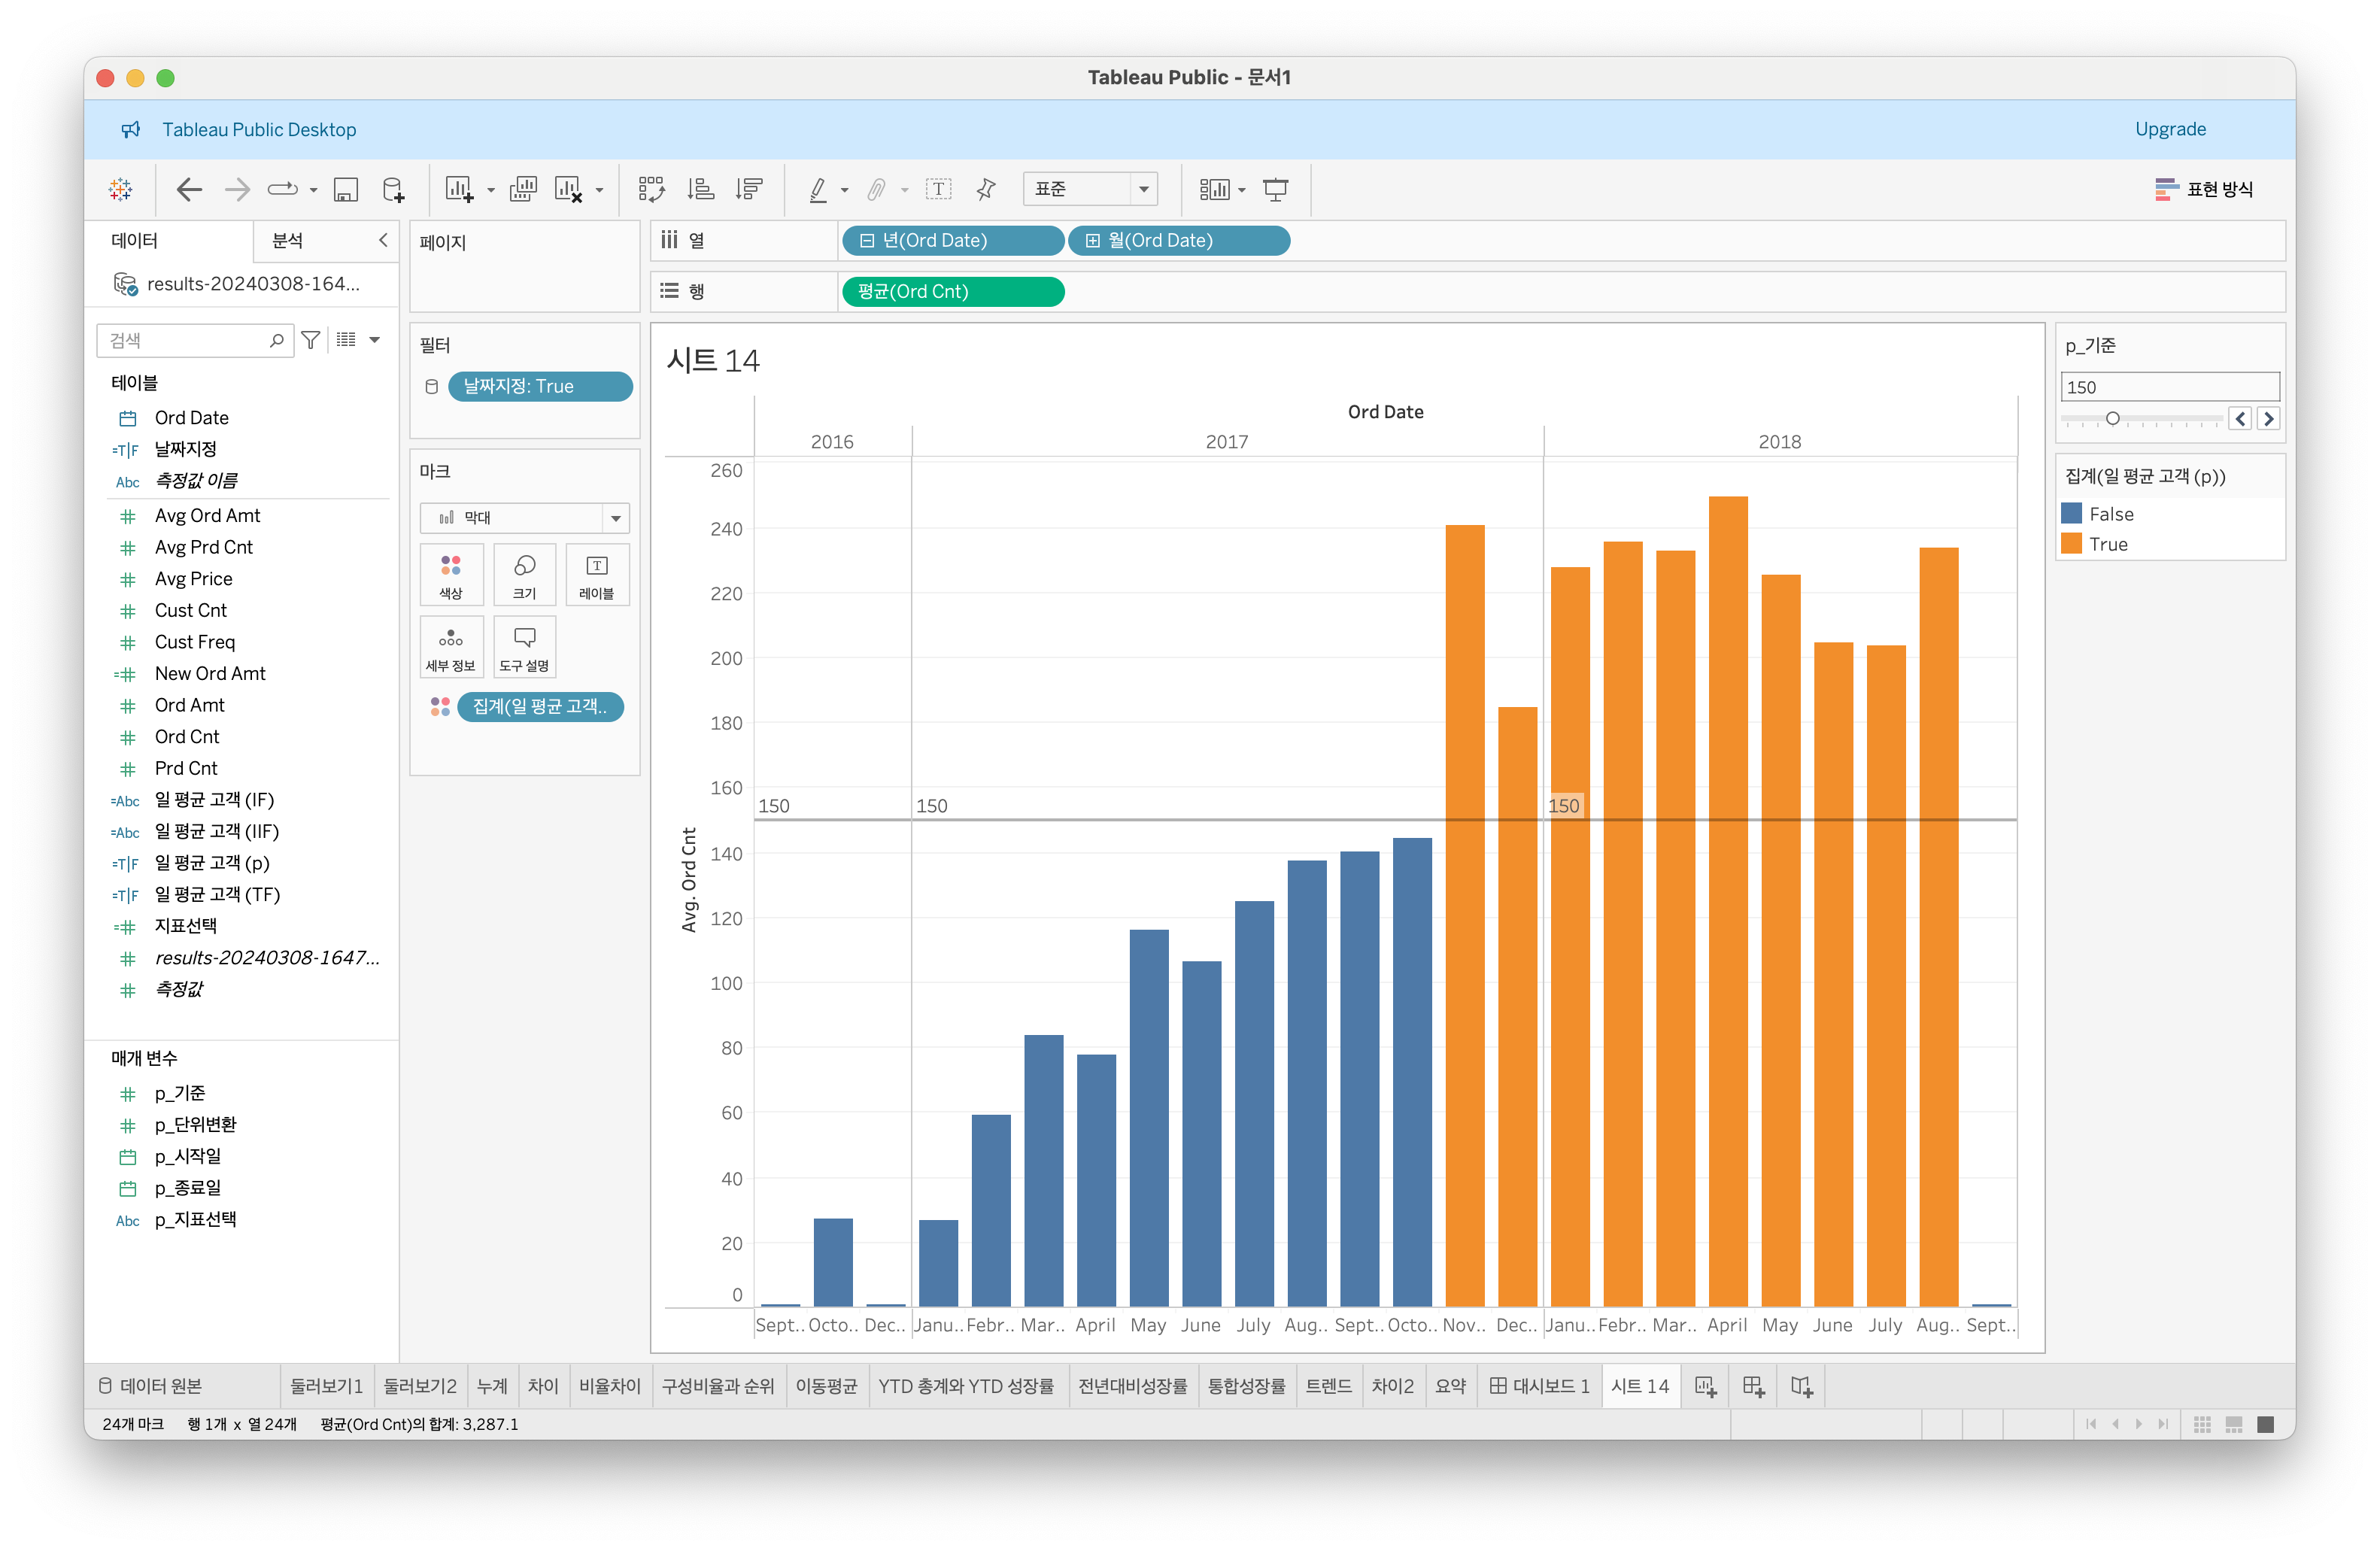This screenshot has height=1551, width=2380.
Task: Collapse the year Ord Date pill
Action: (x=867, y=241)
